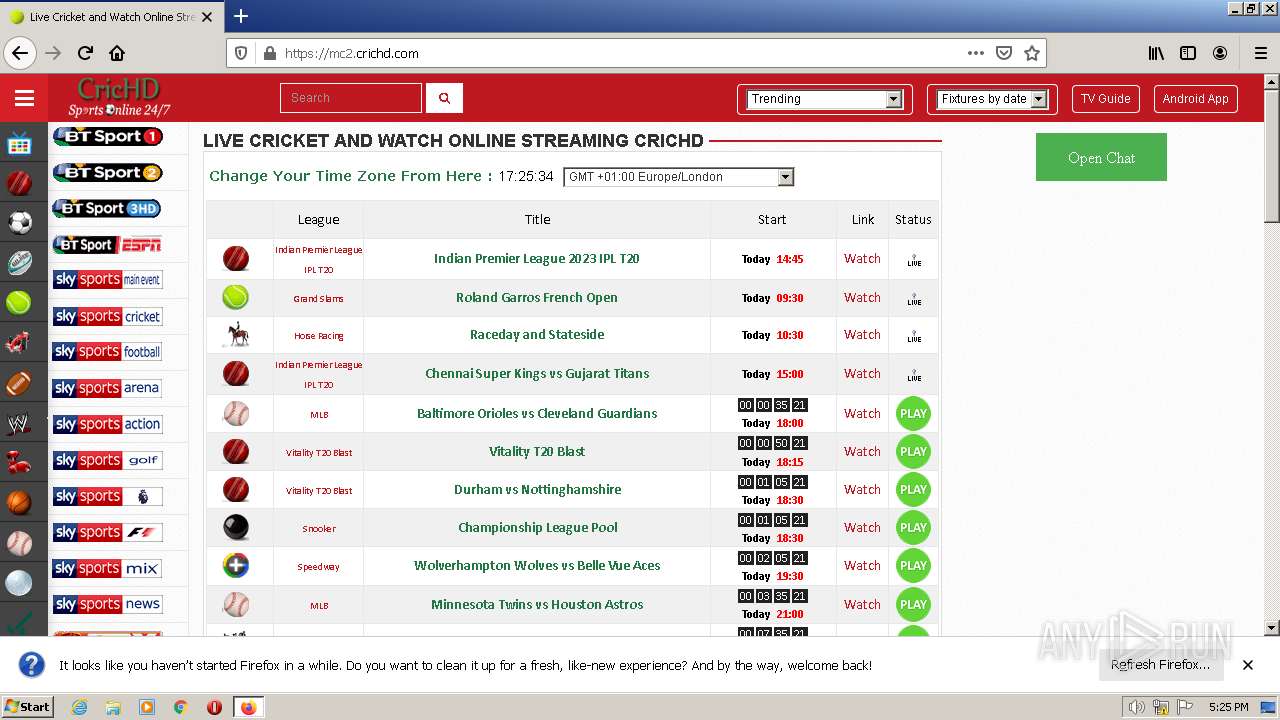Image resolution: width=1280 pixels, height=720 pixels.
Task: Open BT Sport 1 channel
Action: [107, 136]
